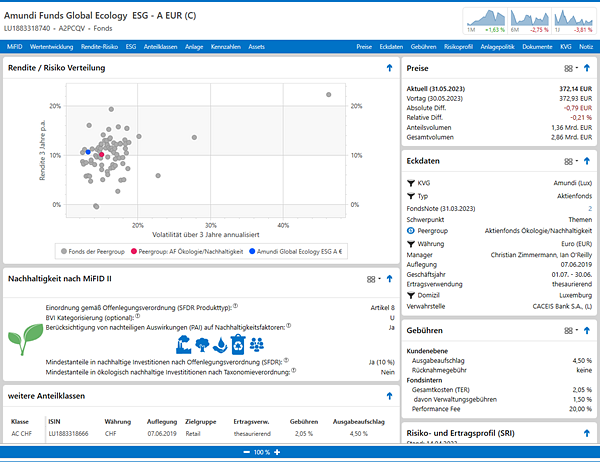Click up arrow in Rendite / Risiko Verteilung panel
Viewport: 600px width, 462px height.
click(389, 68)
